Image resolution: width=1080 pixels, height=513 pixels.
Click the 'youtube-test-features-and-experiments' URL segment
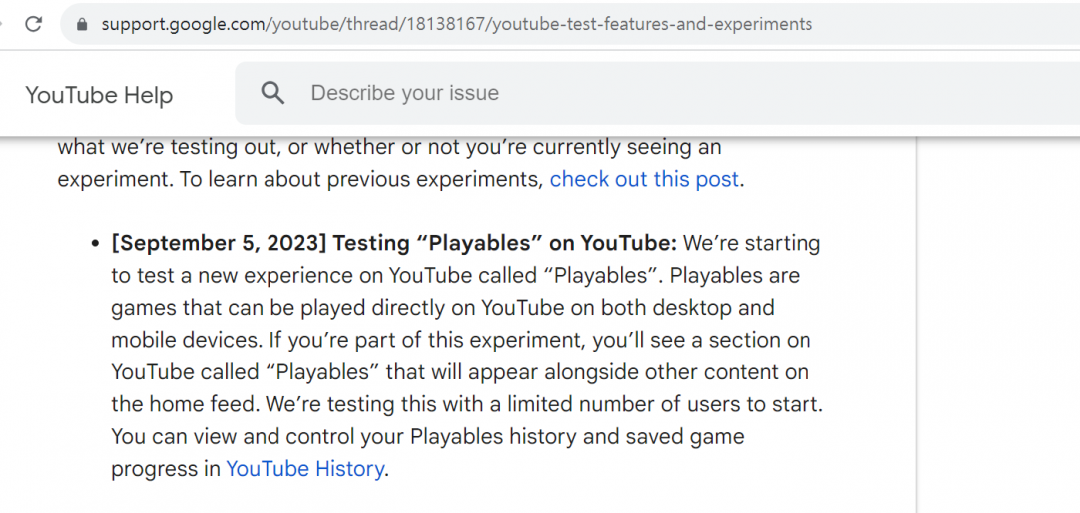[x=652, y=24]
